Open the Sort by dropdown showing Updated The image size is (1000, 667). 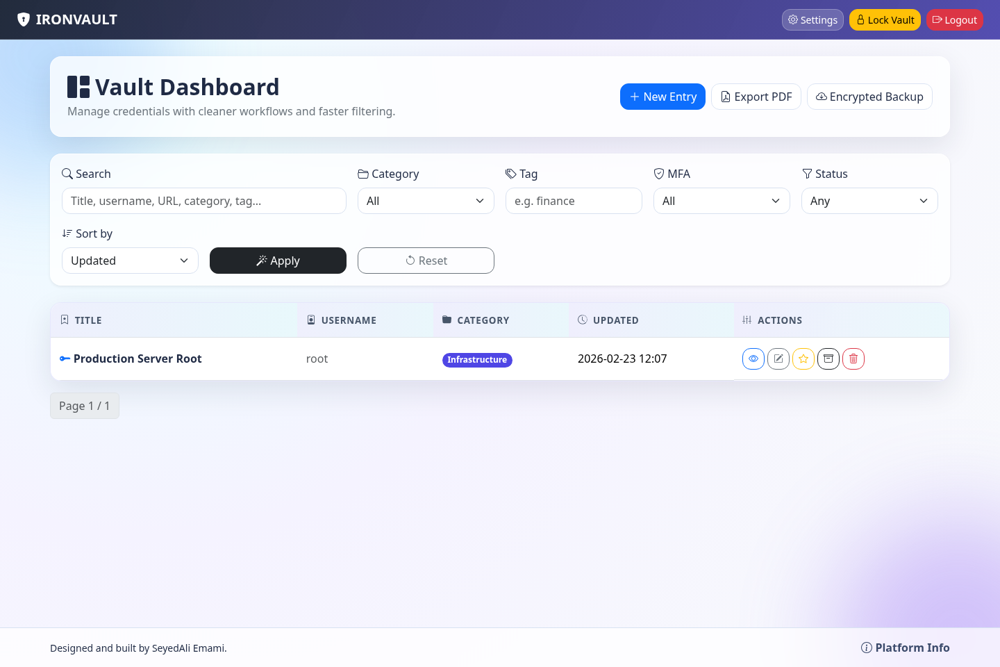[x=130, y=260]
